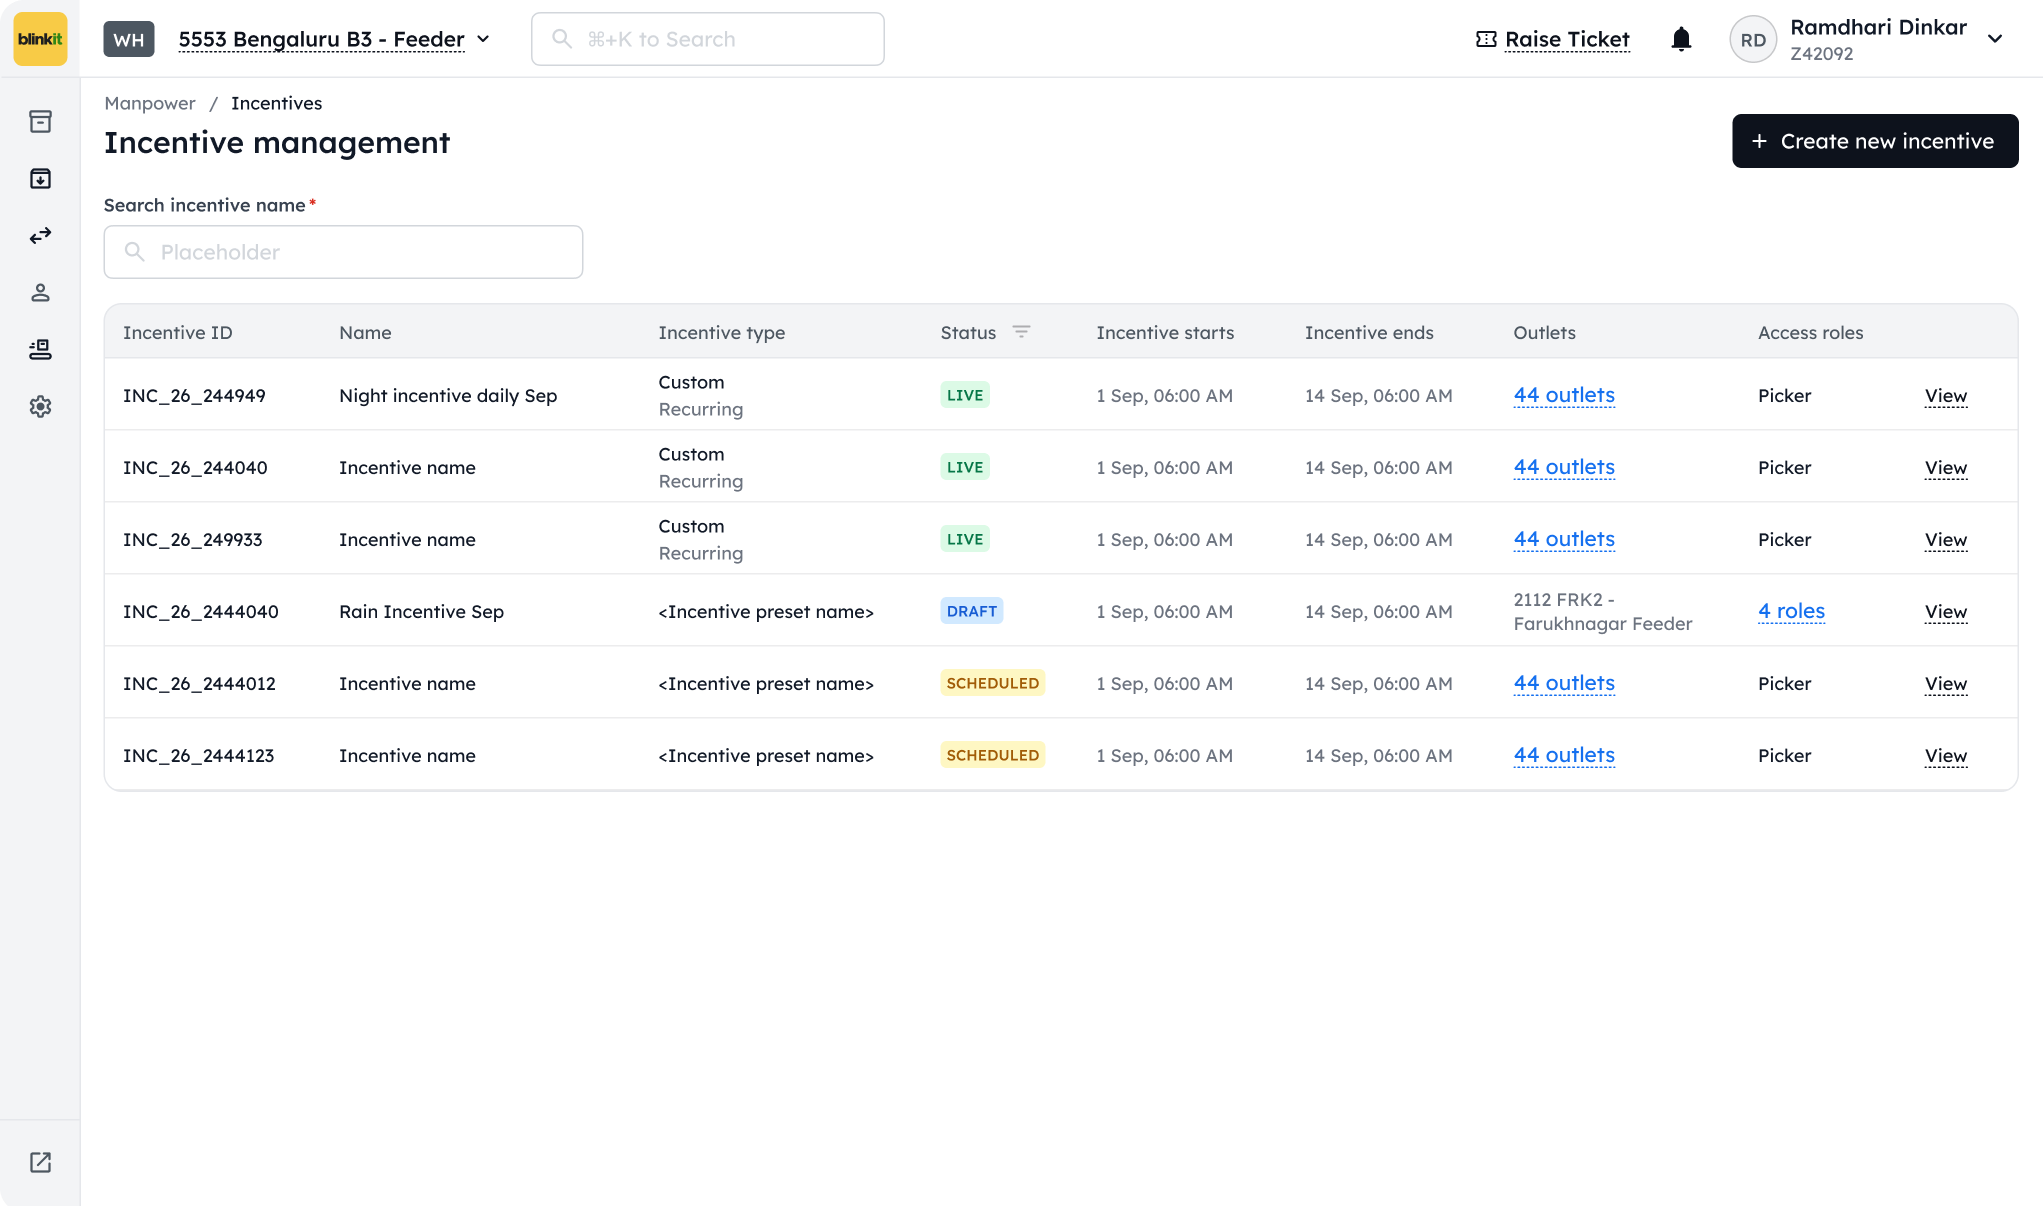The width and height of the screenshot is (2043, 1212).
Task: Click Rain Incentive Sep name
Action: [x=421, y=611]
